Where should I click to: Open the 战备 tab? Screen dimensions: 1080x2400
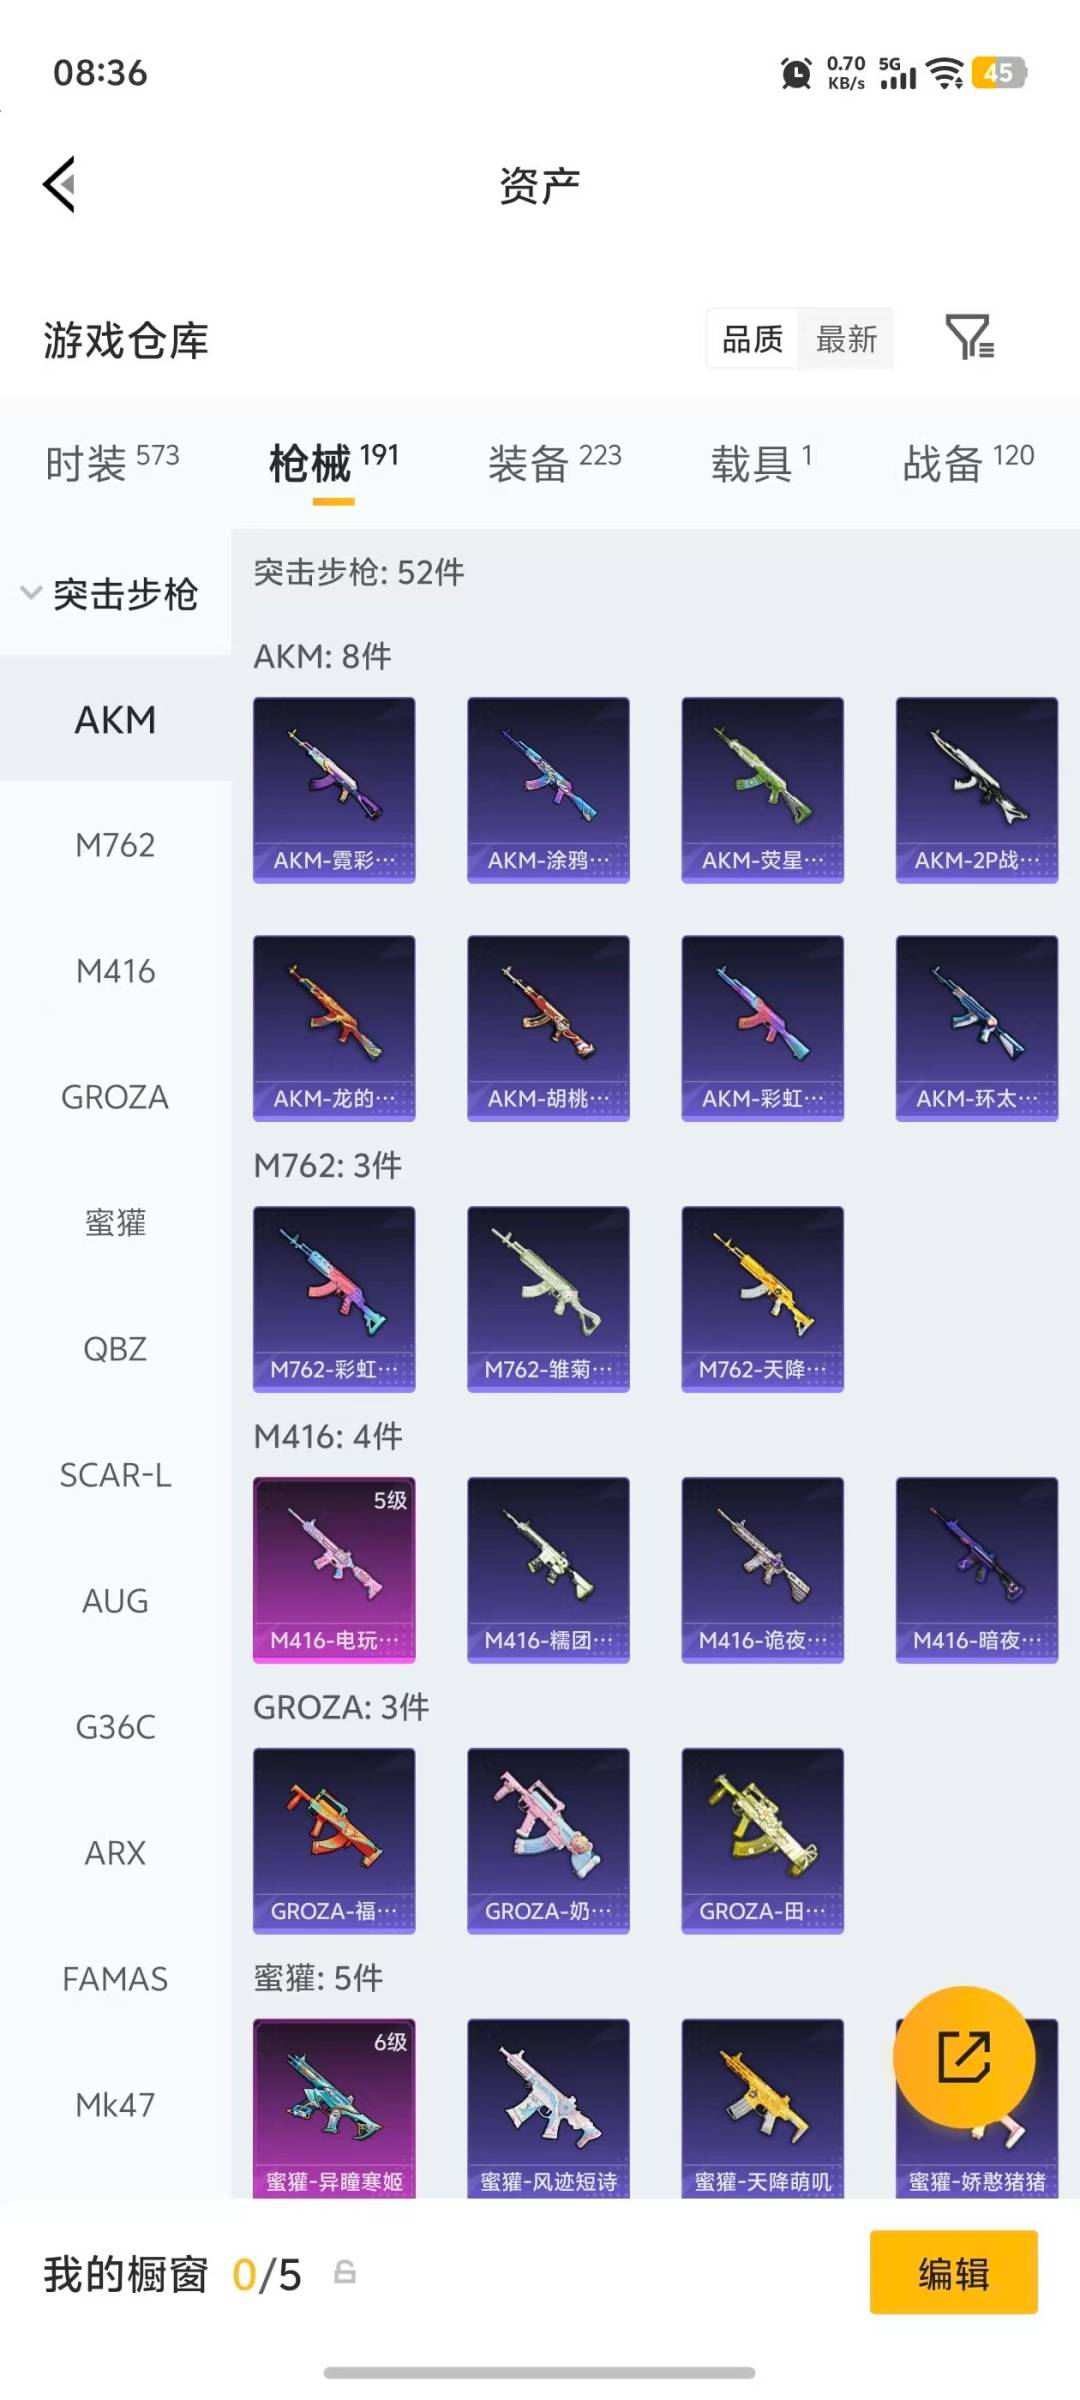tap(968, 463)
